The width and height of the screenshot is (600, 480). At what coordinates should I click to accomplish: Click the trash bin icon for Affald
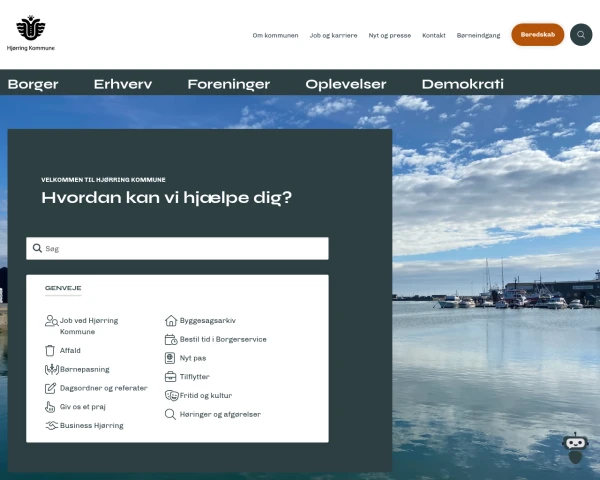pos(50,350)
